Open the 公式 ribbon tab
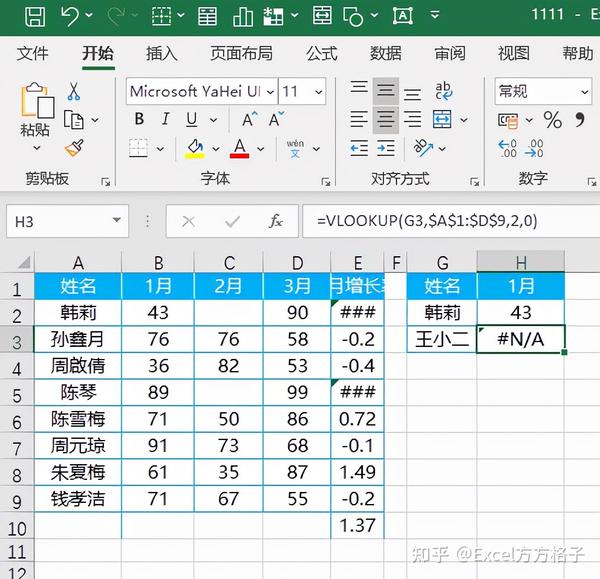 322,53
